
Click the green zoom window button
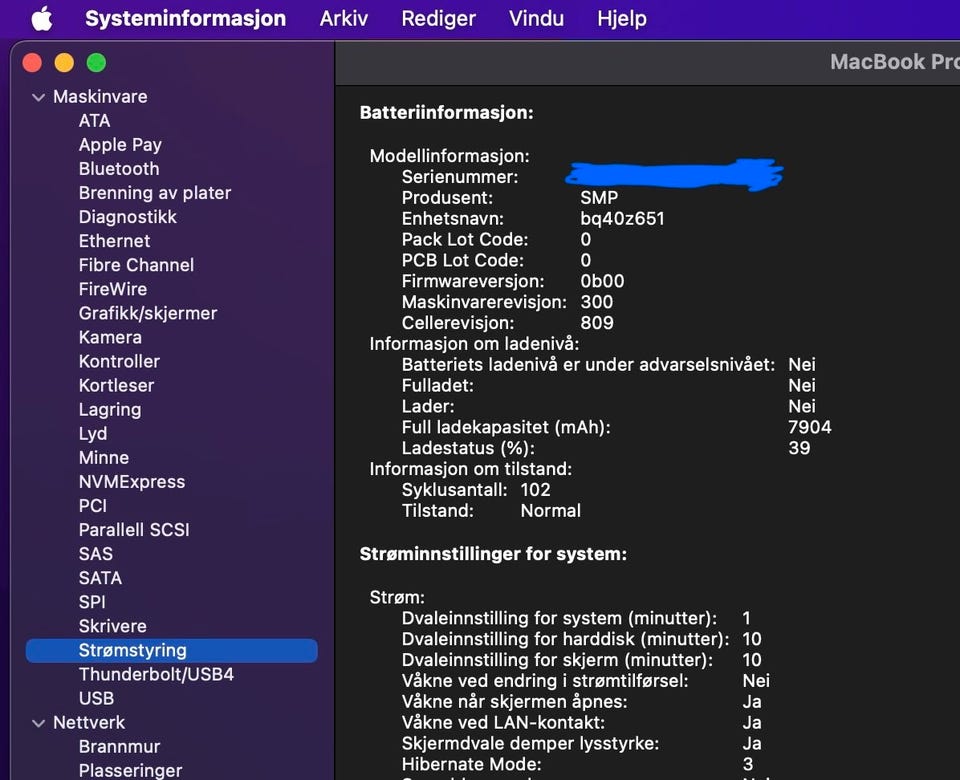click(96, 63)
